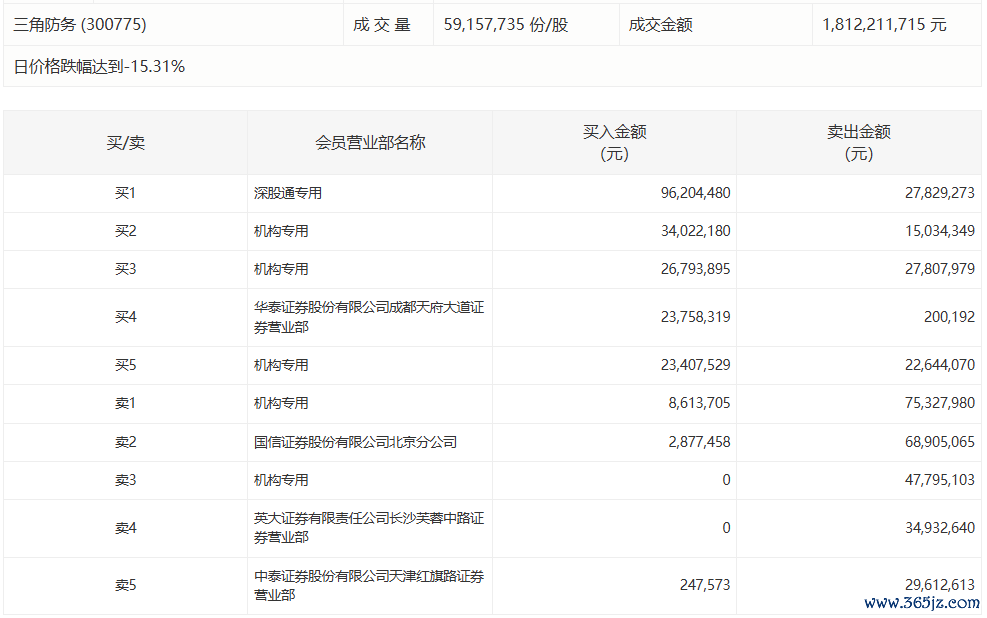This screenshot has height=618, width=987.
Task: Click buy amount 23,758,319
Action: point(696,317)
